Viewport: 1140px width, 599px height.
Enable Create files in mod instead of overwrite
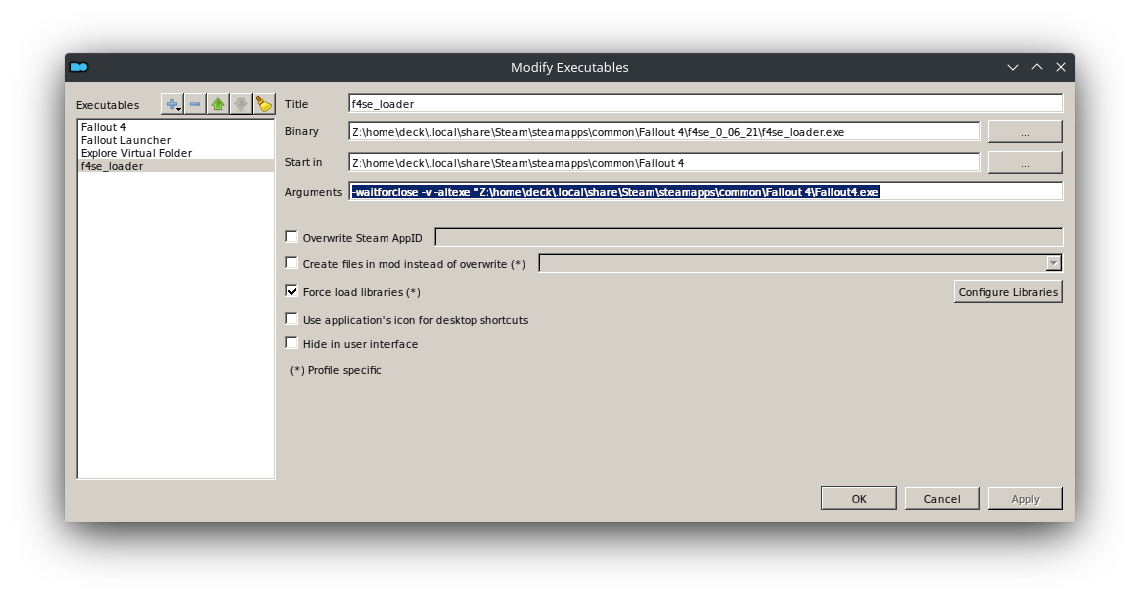click(x=292, y=263)
